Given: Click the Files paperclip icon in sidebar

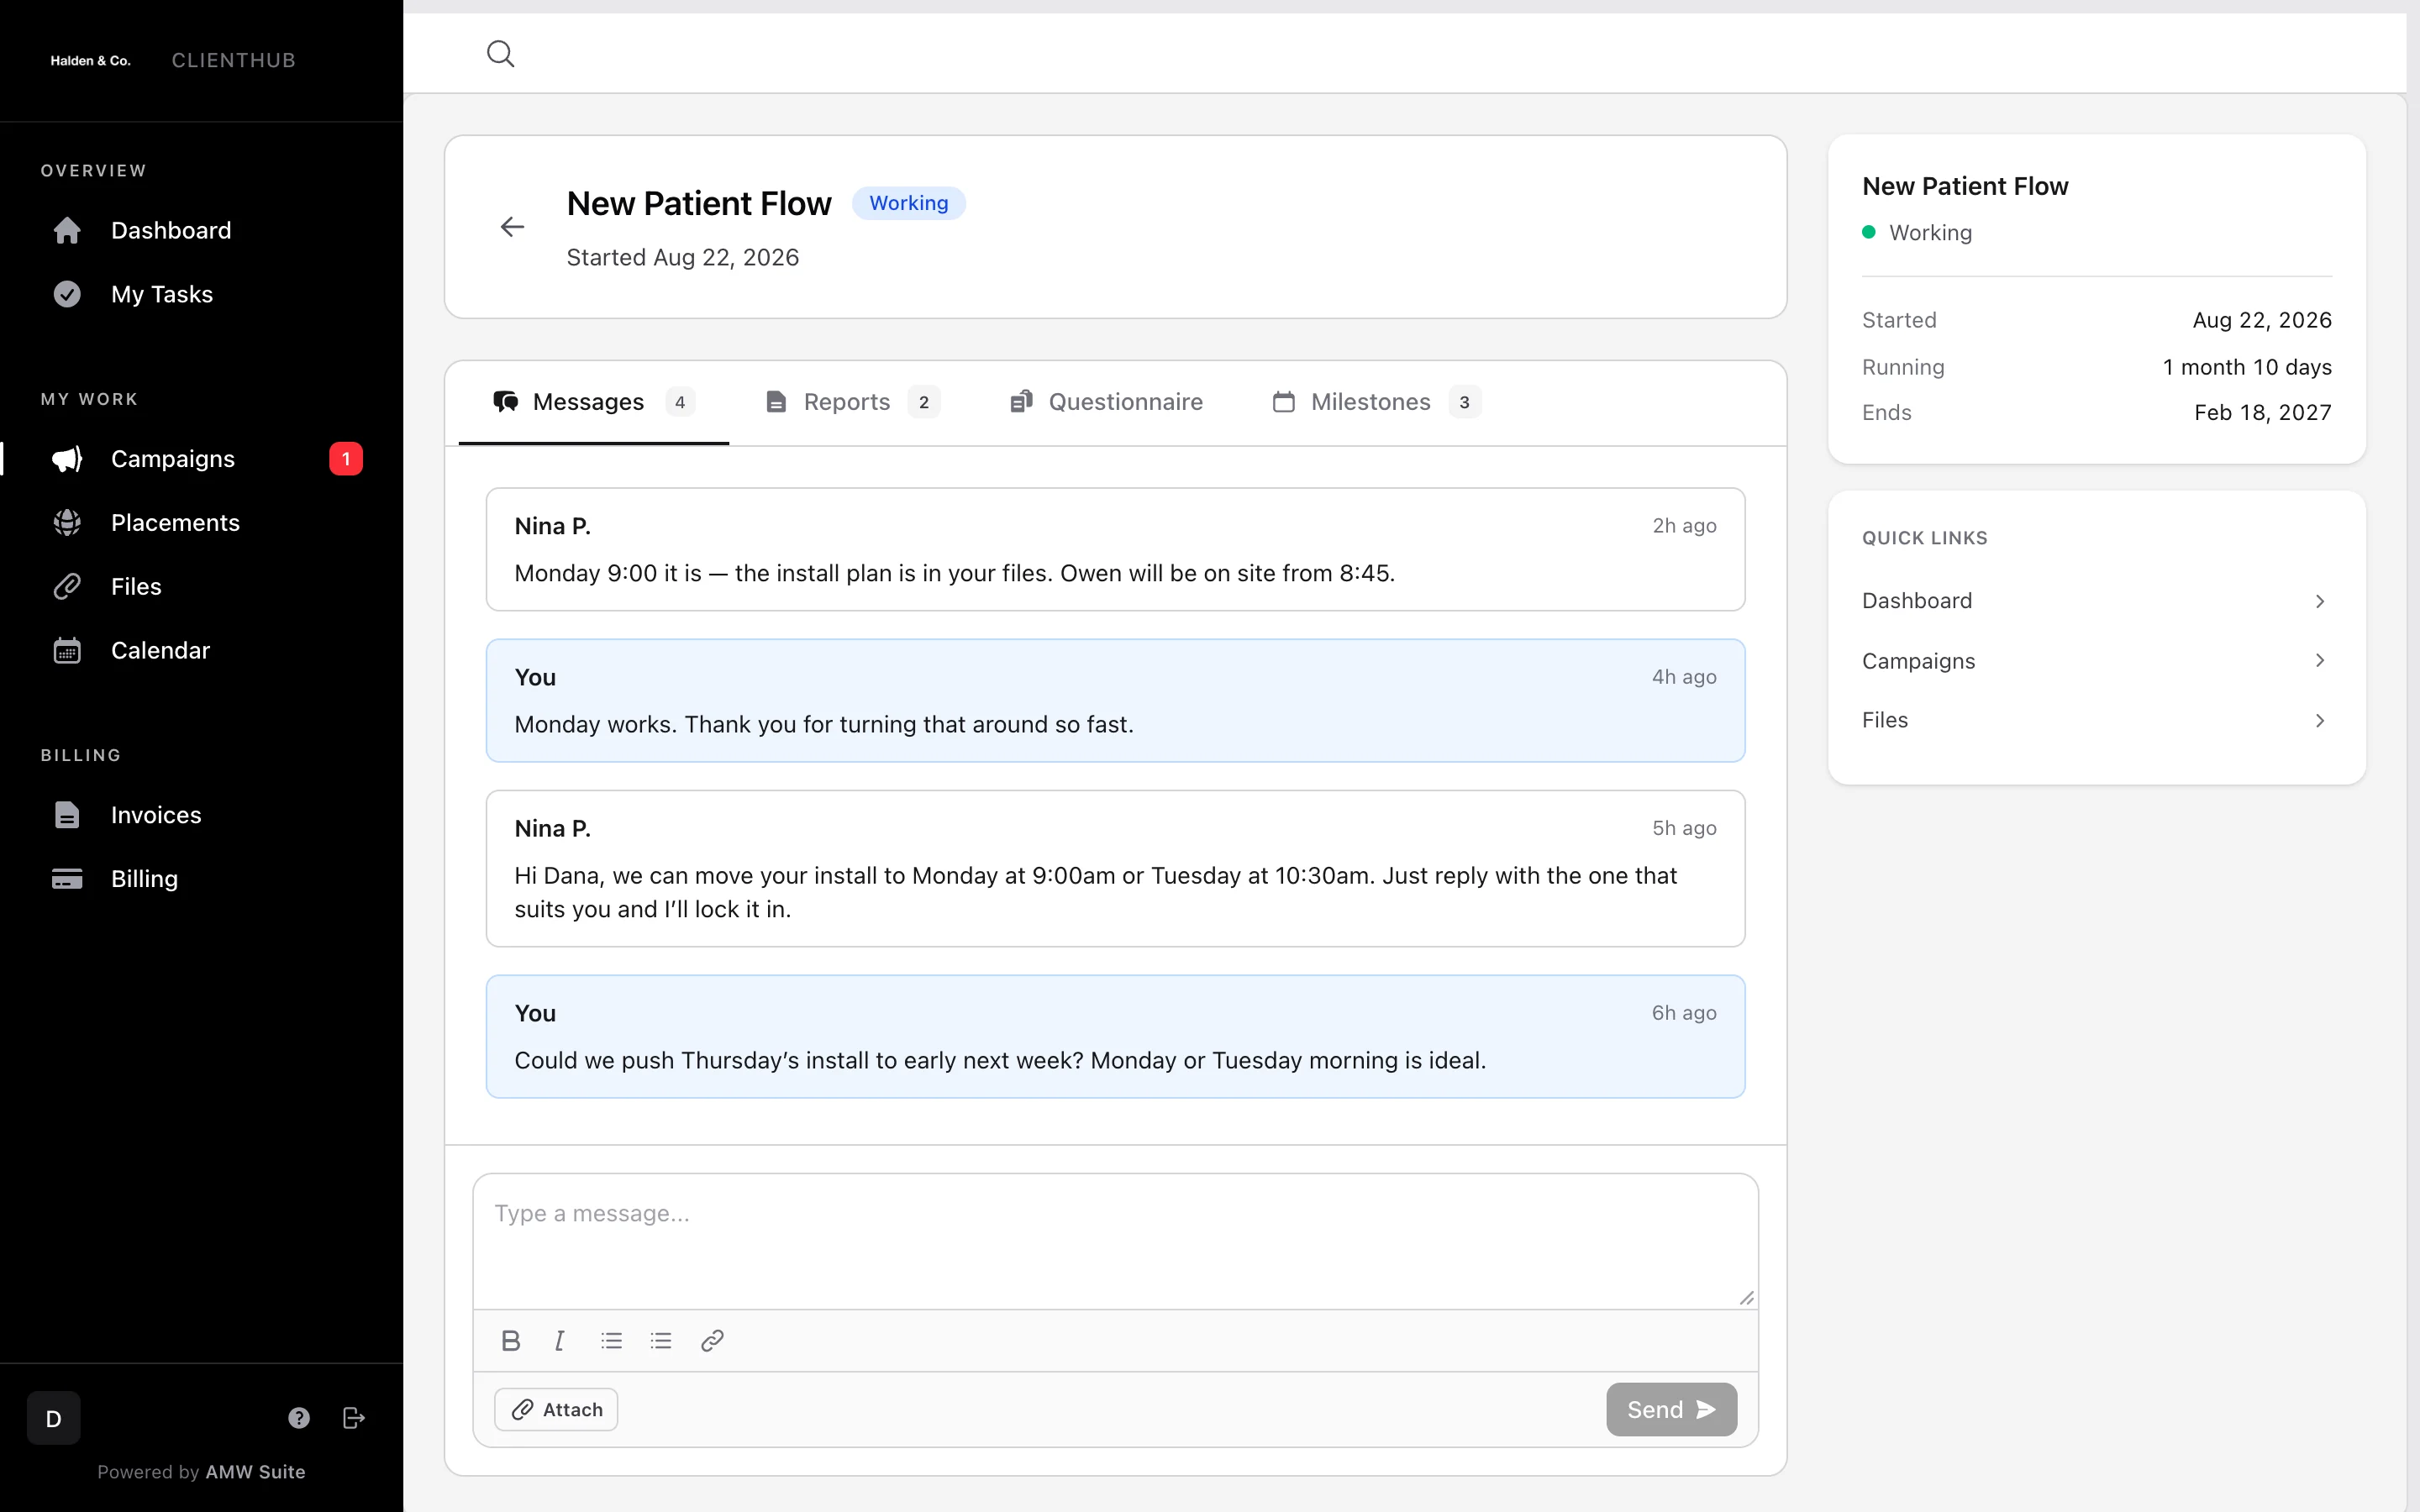Looking at the screenshot, I should 67,587.
